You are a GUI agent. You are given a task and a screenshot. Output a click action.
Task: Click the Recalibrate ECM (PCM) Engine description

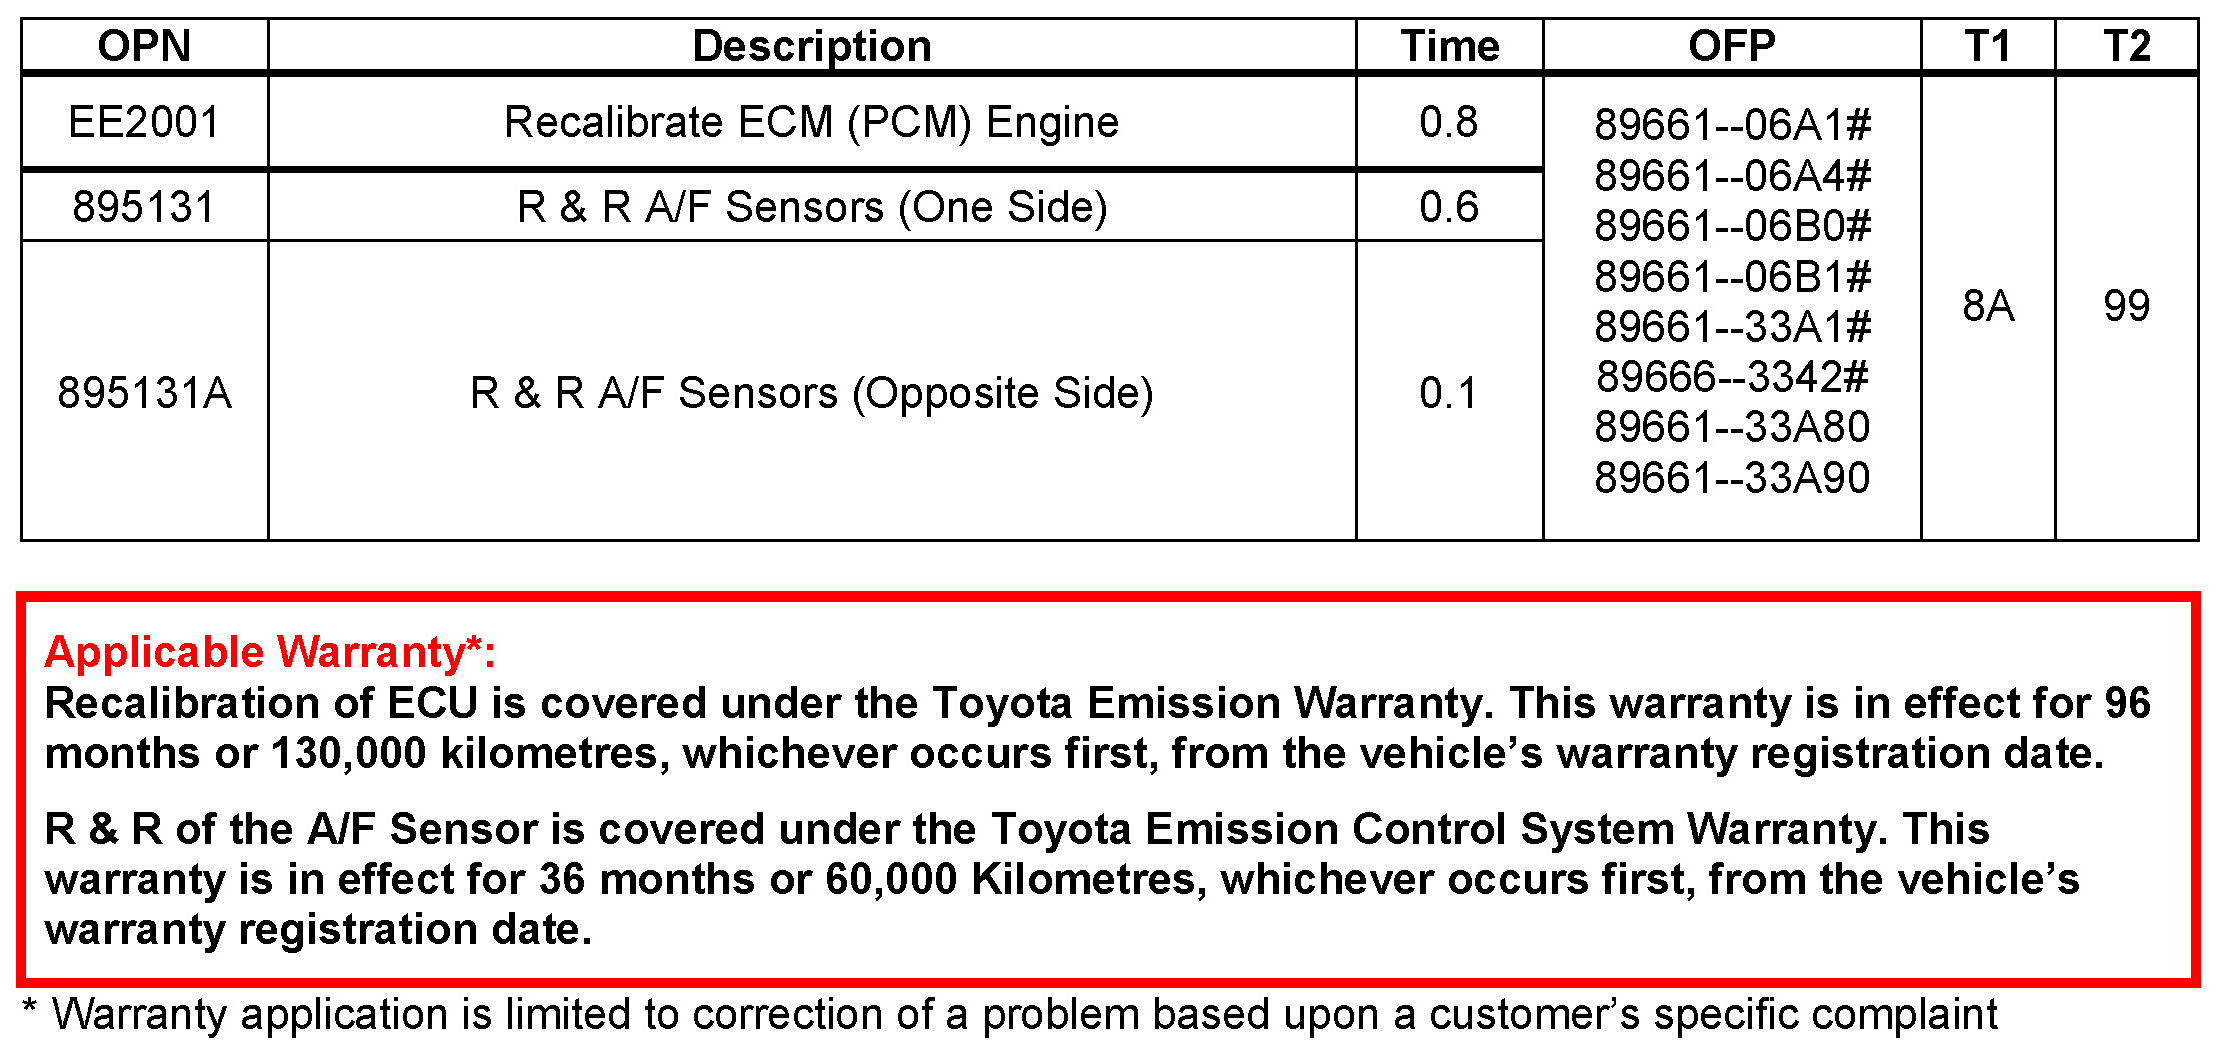pyautogui.click(x=811, y=122)
